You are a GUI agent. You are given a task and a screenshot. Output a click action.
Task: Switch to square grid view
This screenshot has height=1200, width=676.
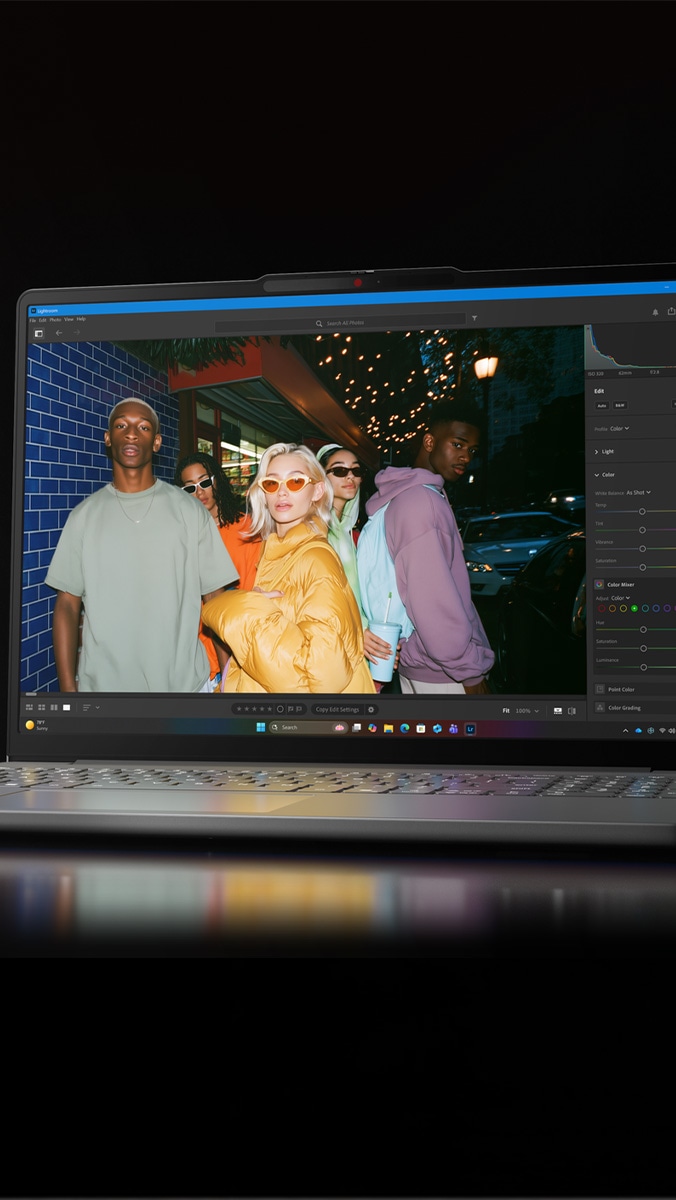pos(41,708)
